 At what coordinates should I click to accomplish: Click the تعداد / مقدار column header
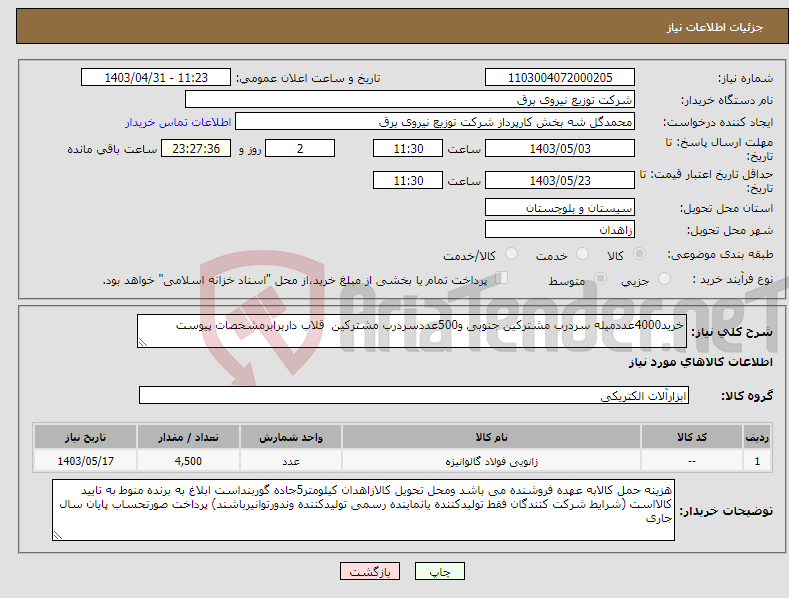pyautogui.click(x=188, y=437)
